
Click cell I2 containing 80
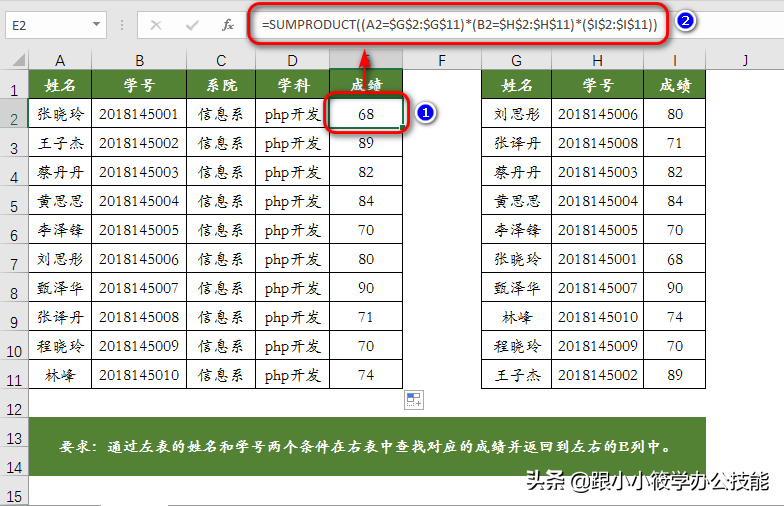pyautogui.click(x=674, y=114)
